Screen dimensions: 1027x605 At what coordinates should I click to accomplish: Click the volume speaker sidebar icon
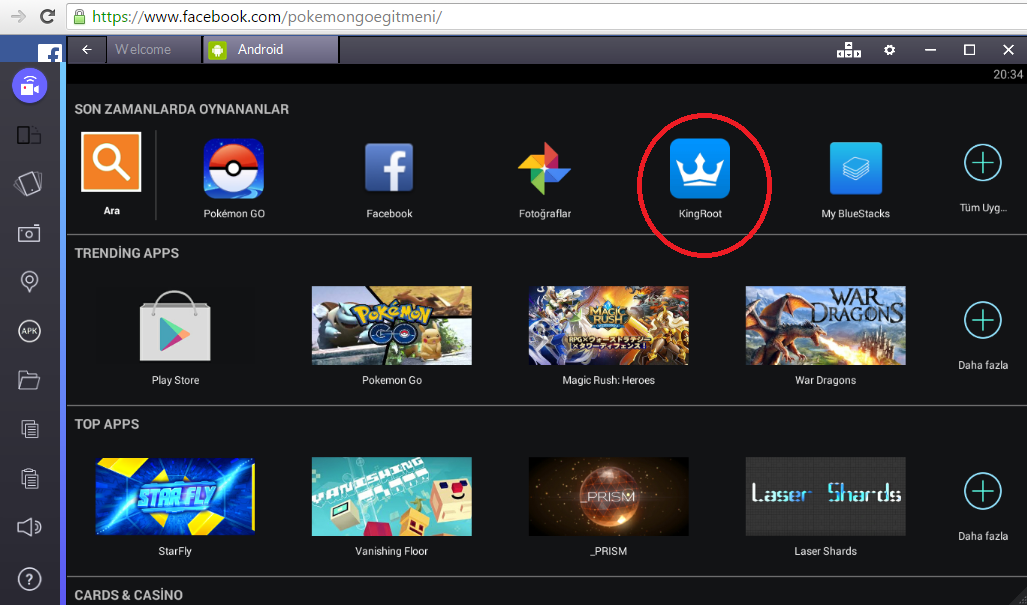(x=29, y=527)
